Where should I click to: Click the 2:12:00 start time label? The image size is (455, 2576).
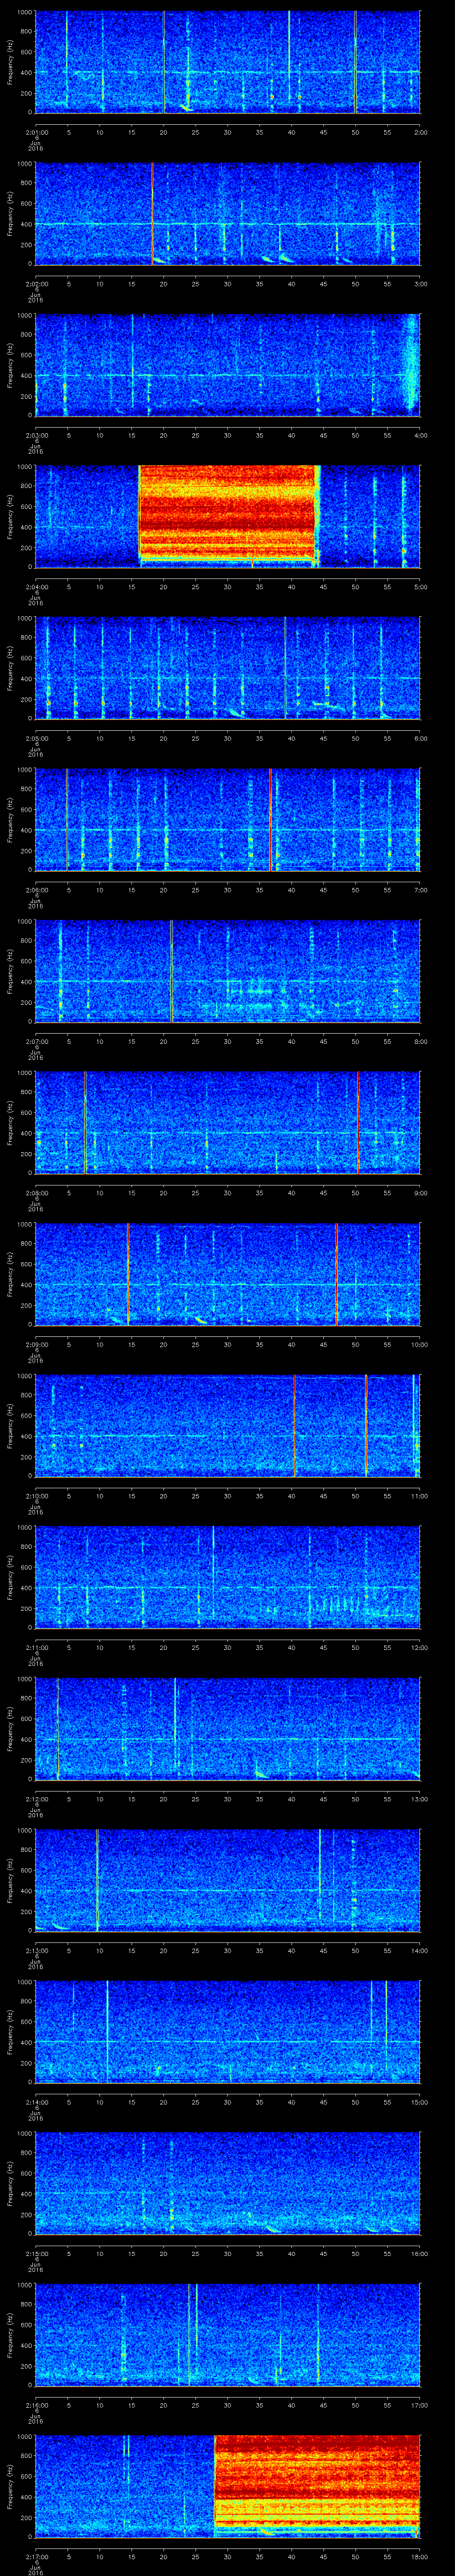[x=36, y=1799]
